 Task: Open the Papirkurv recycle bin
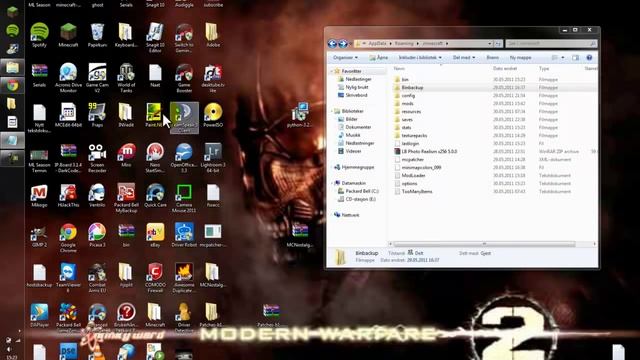click(97, 35)
